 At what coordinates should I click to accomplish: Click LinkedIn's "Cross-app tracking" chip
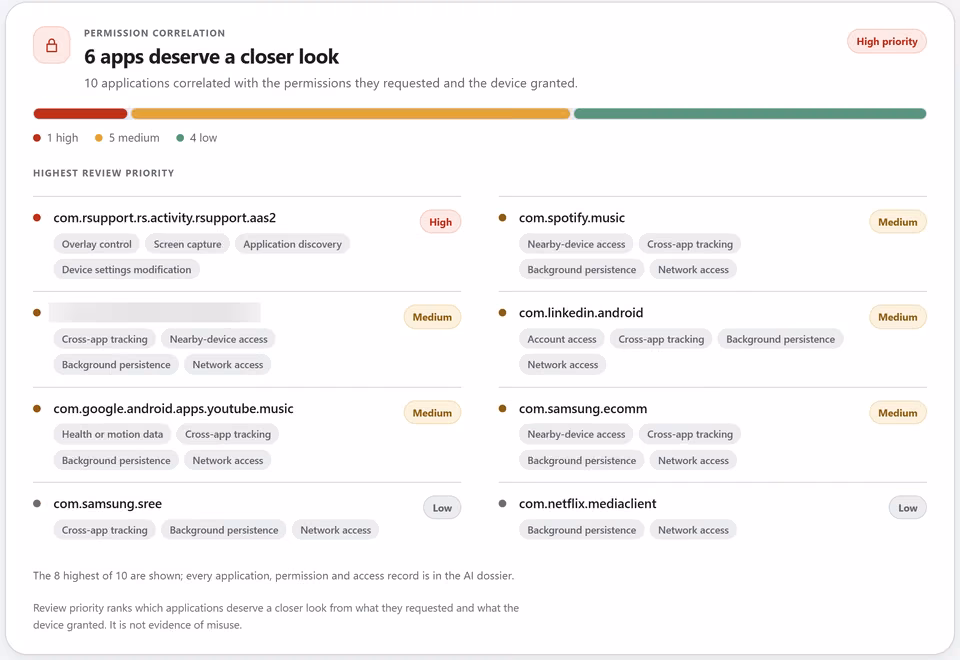coord(661,339)
